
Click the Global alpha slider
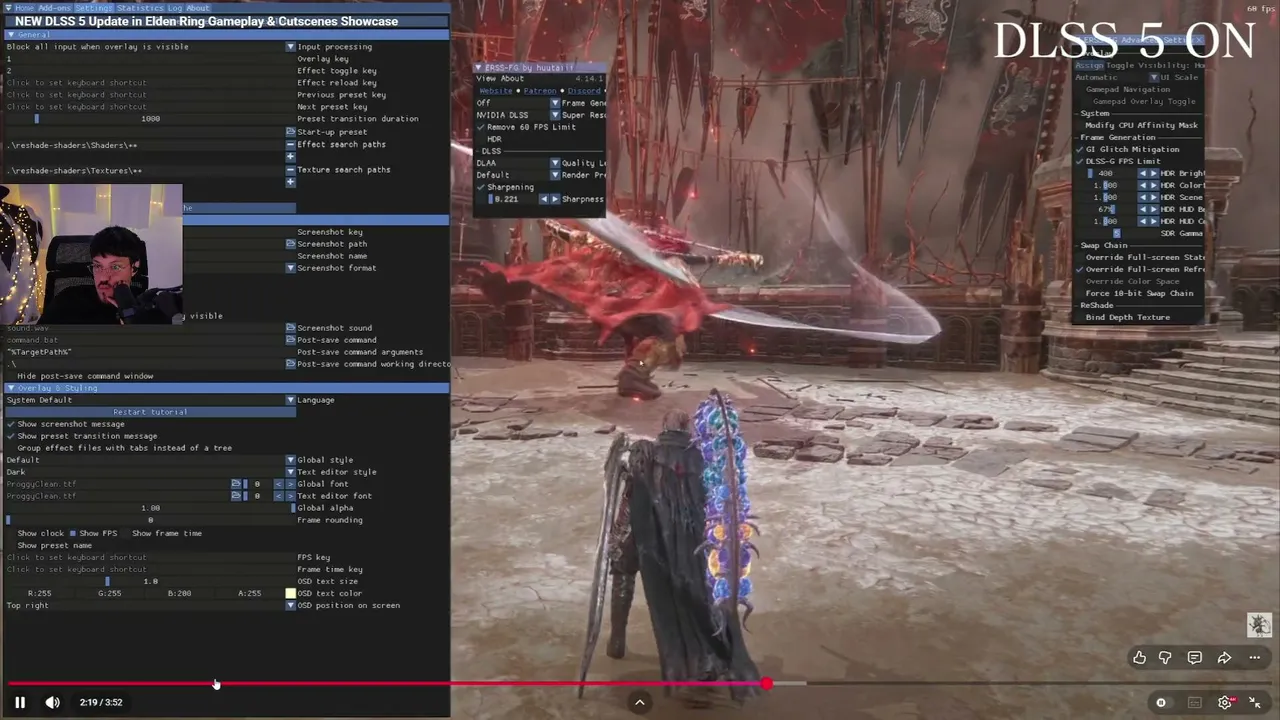150,508
